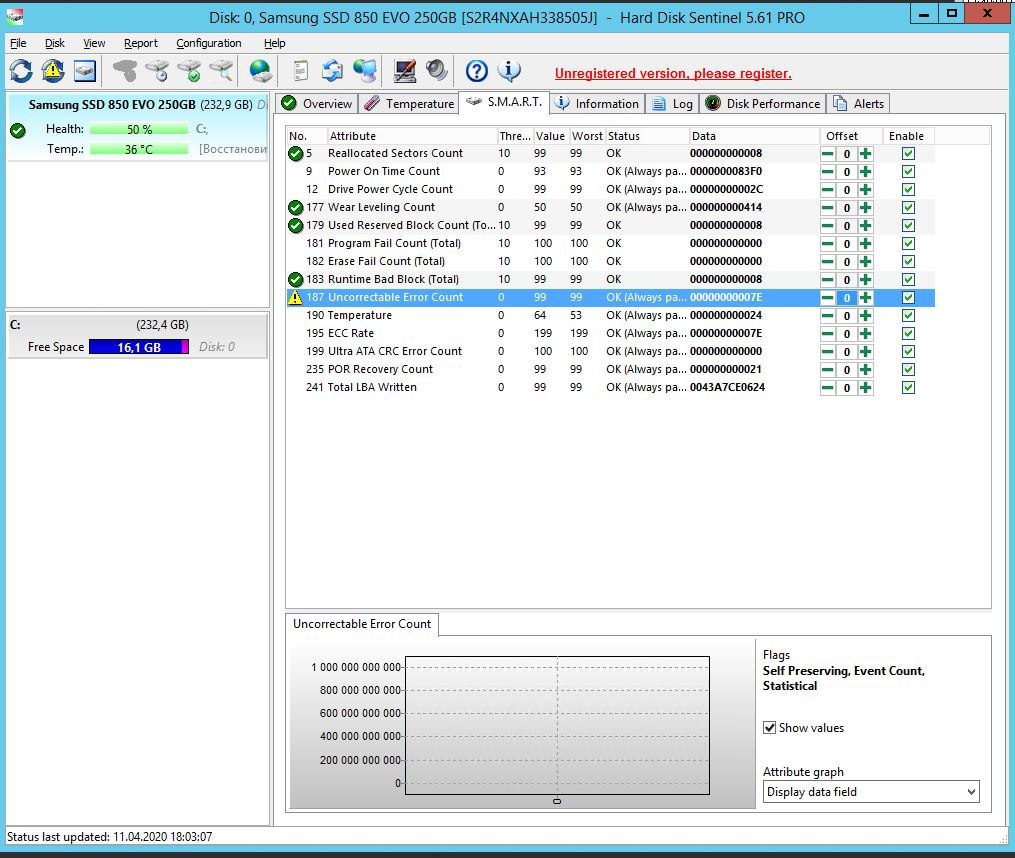Image resolution: width=1015 pixels, height=858 pixels.
Task: Sort by the Status column header
Action: (x=647, y=136)
